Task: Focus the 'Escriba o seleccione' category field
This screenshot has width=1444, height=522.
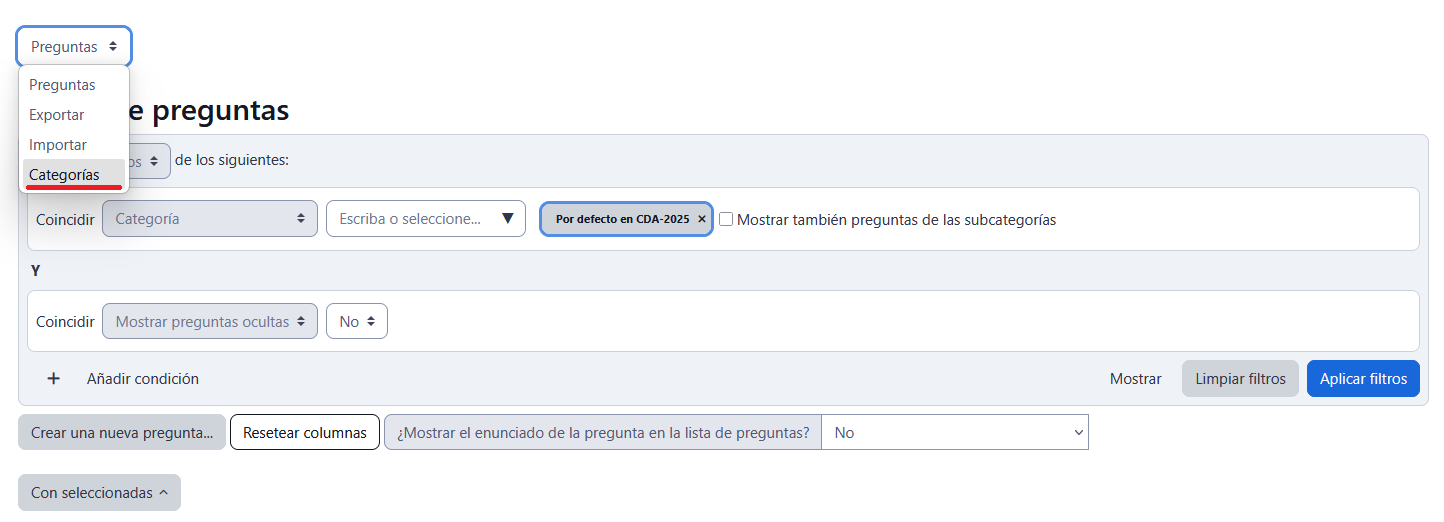Action: 410,219
